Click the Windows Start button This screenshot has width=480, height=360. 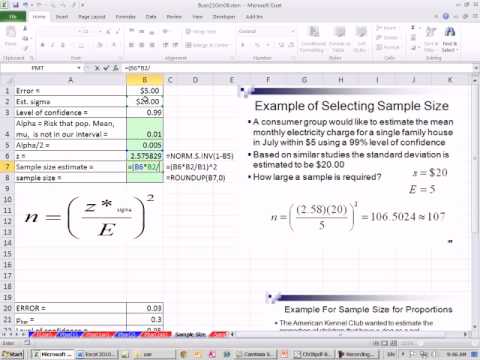[12, 354]
